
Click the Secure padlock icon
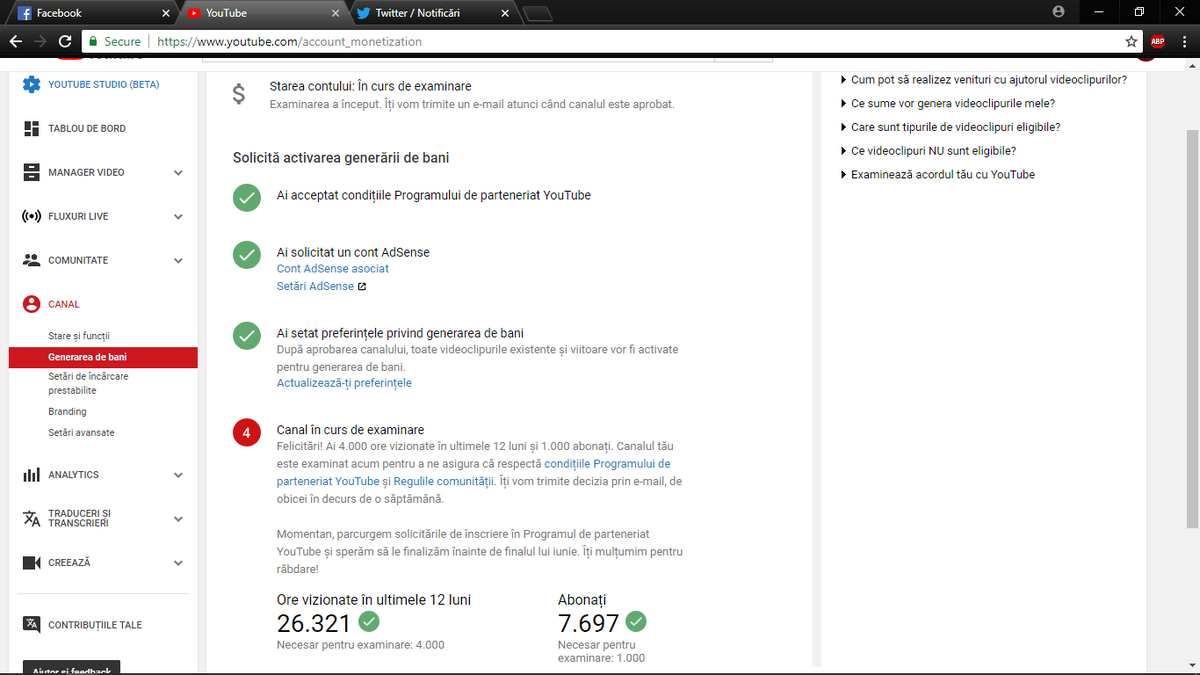93,42
